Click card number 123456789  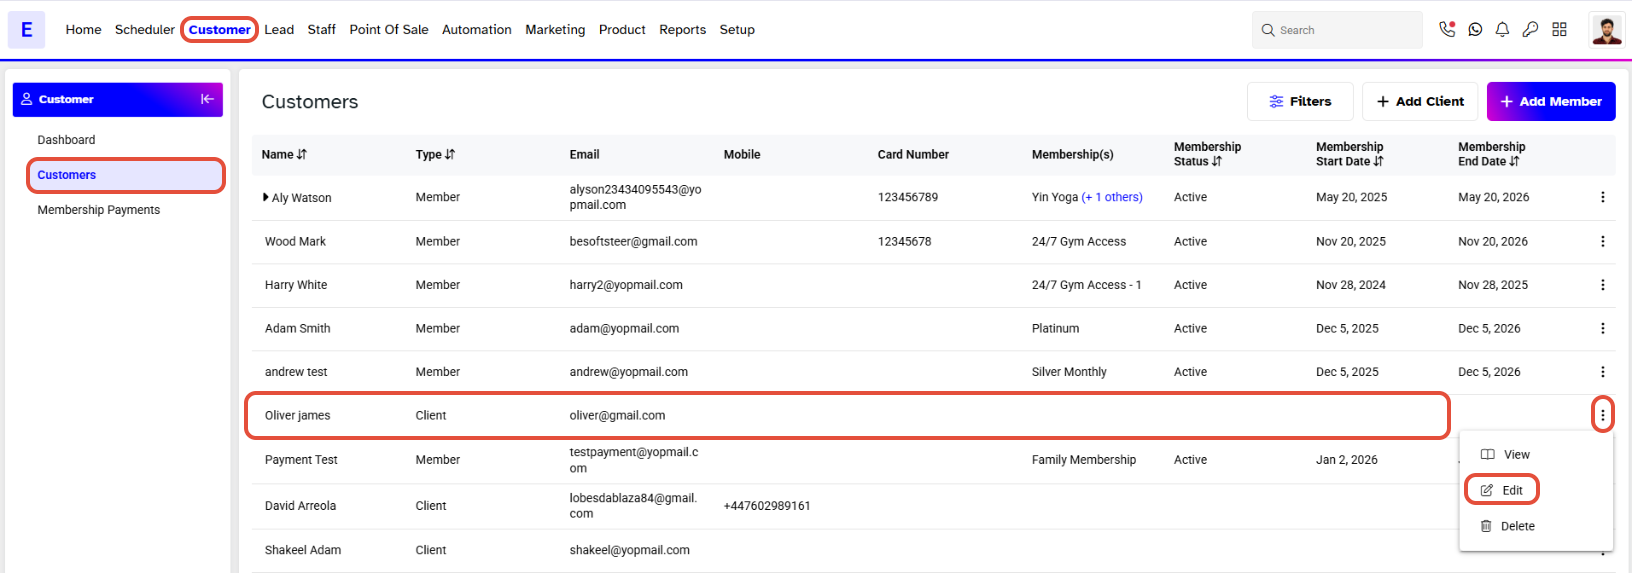(908, 197)
